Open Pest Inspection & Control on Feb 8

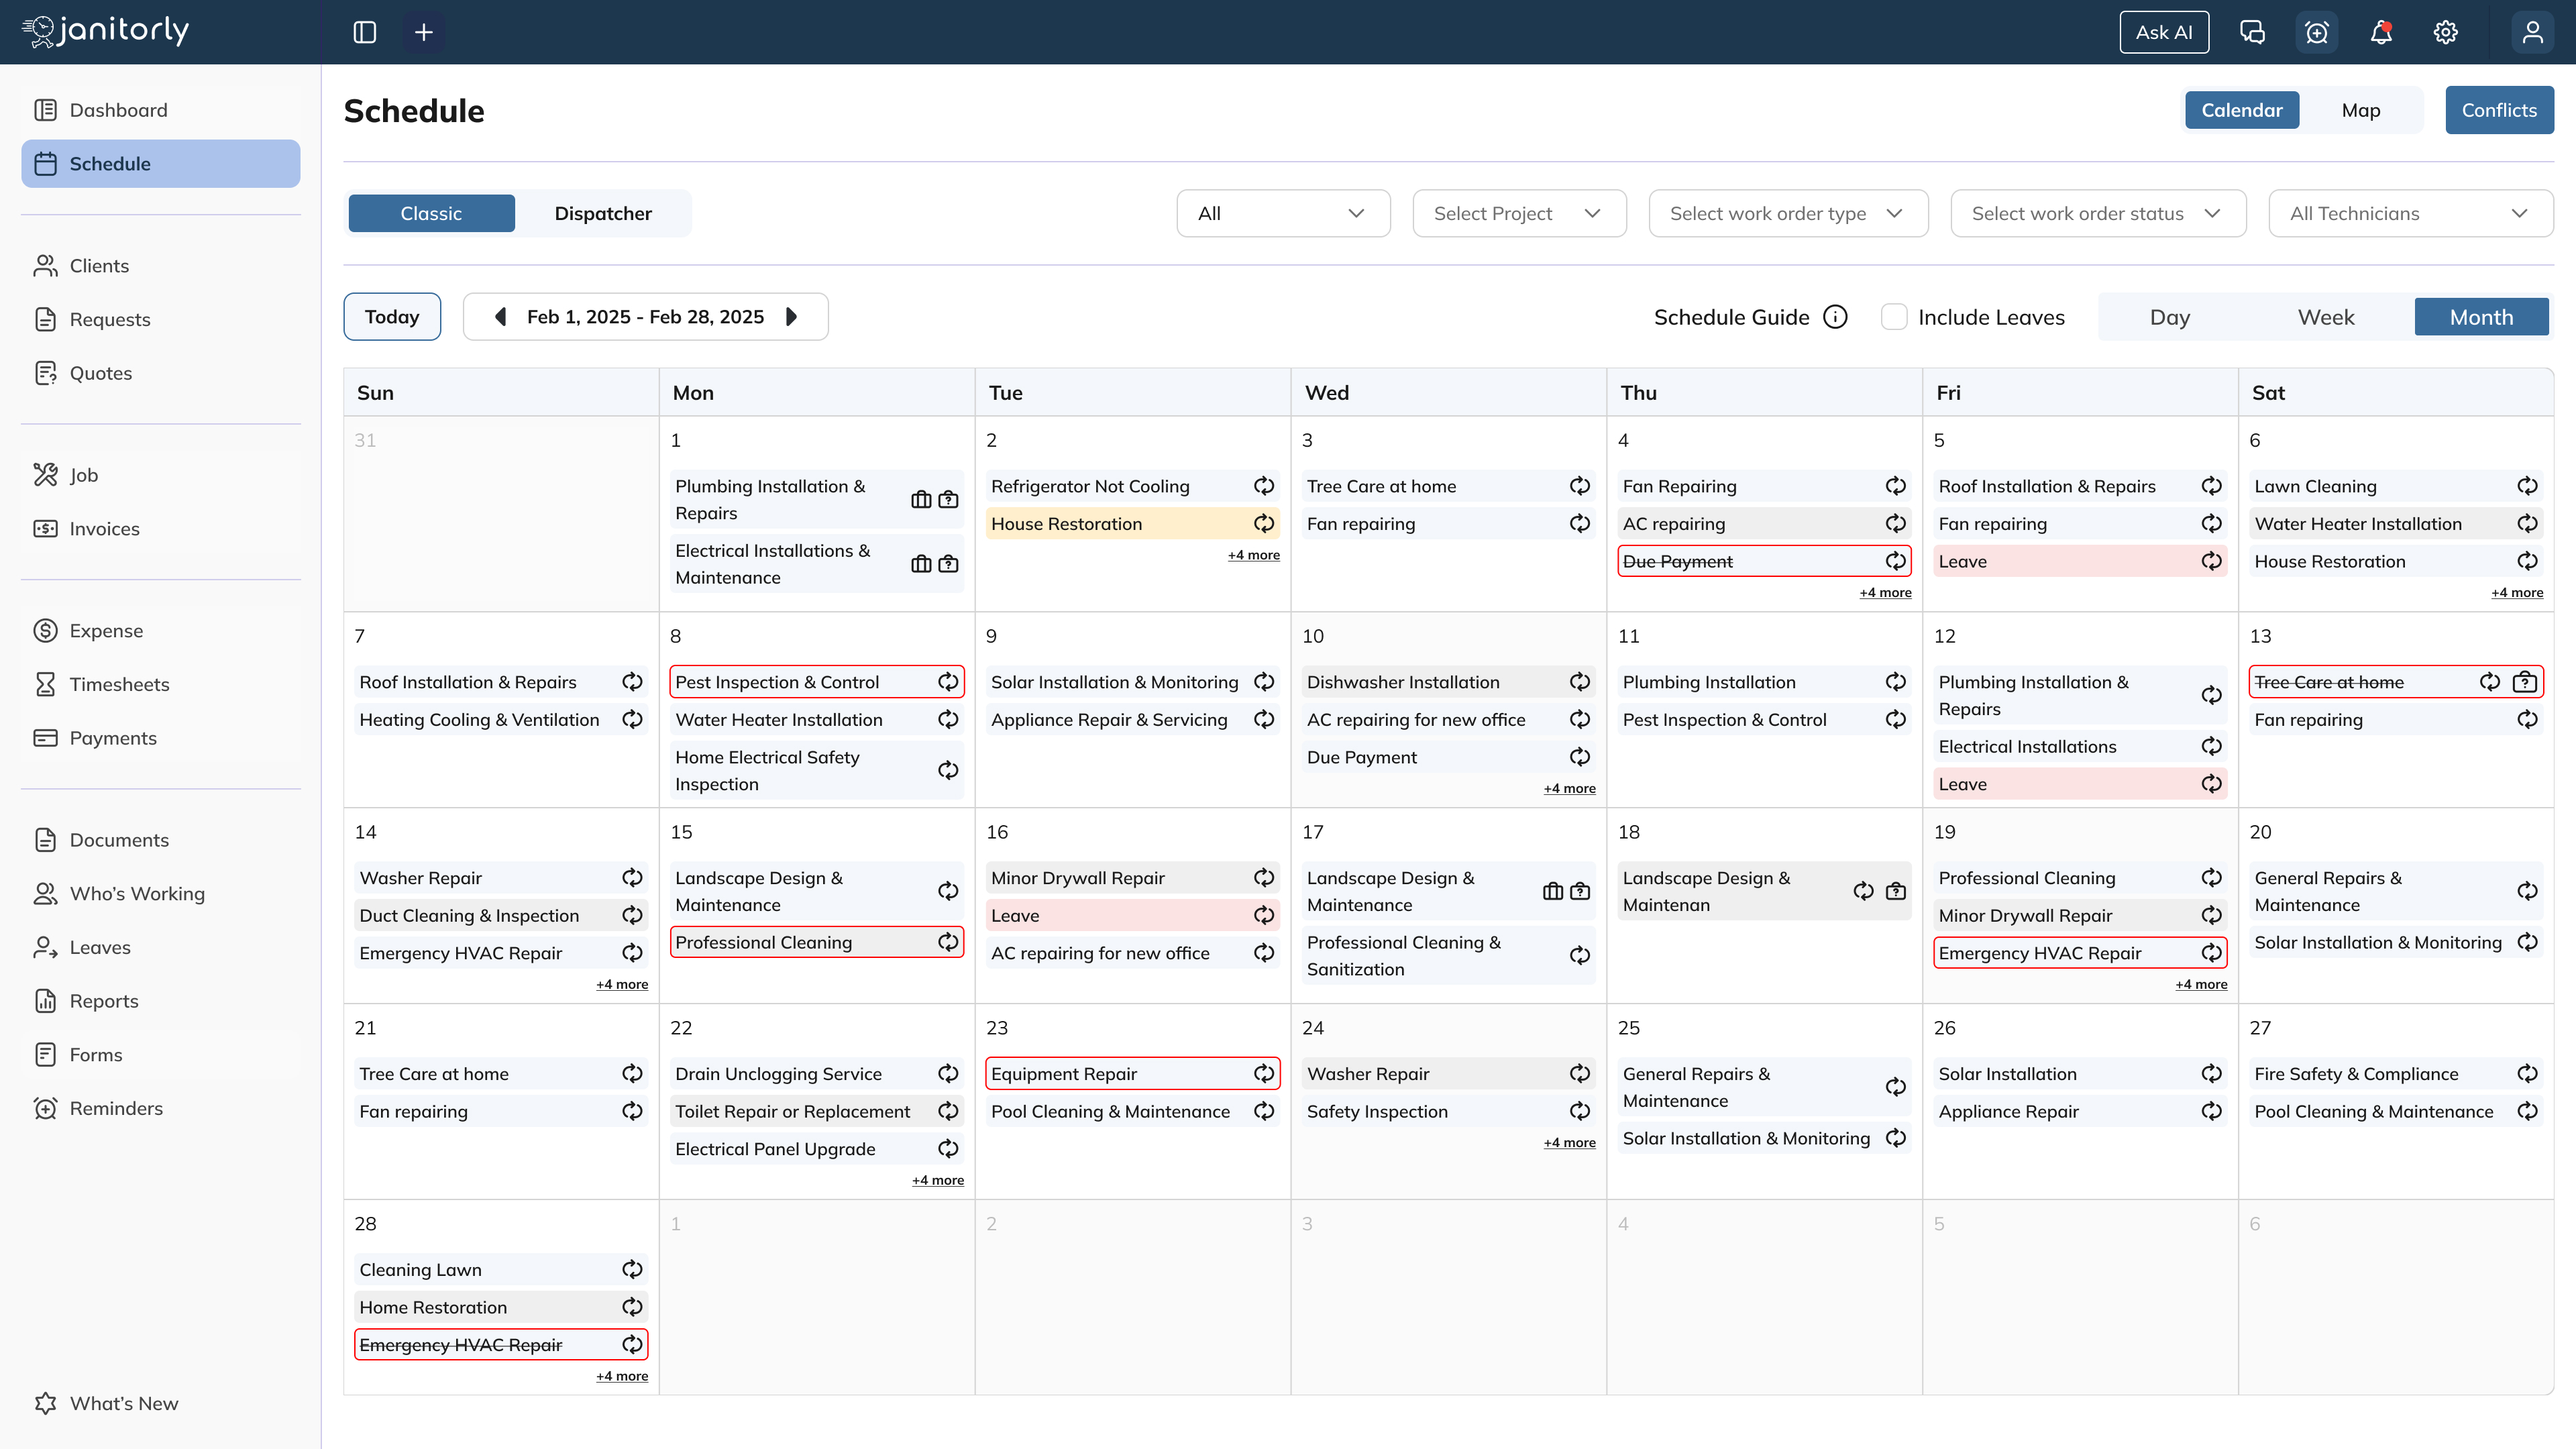pyautogui.click(x=816, y=682)
